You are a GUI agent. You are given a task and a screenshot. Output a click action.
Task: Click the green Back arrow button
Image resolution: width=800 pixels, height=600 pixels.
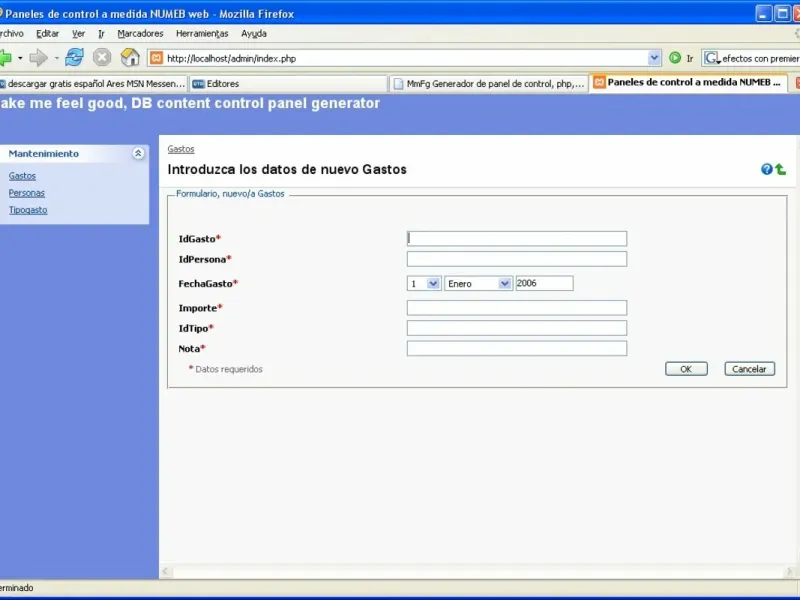(5, 58)
